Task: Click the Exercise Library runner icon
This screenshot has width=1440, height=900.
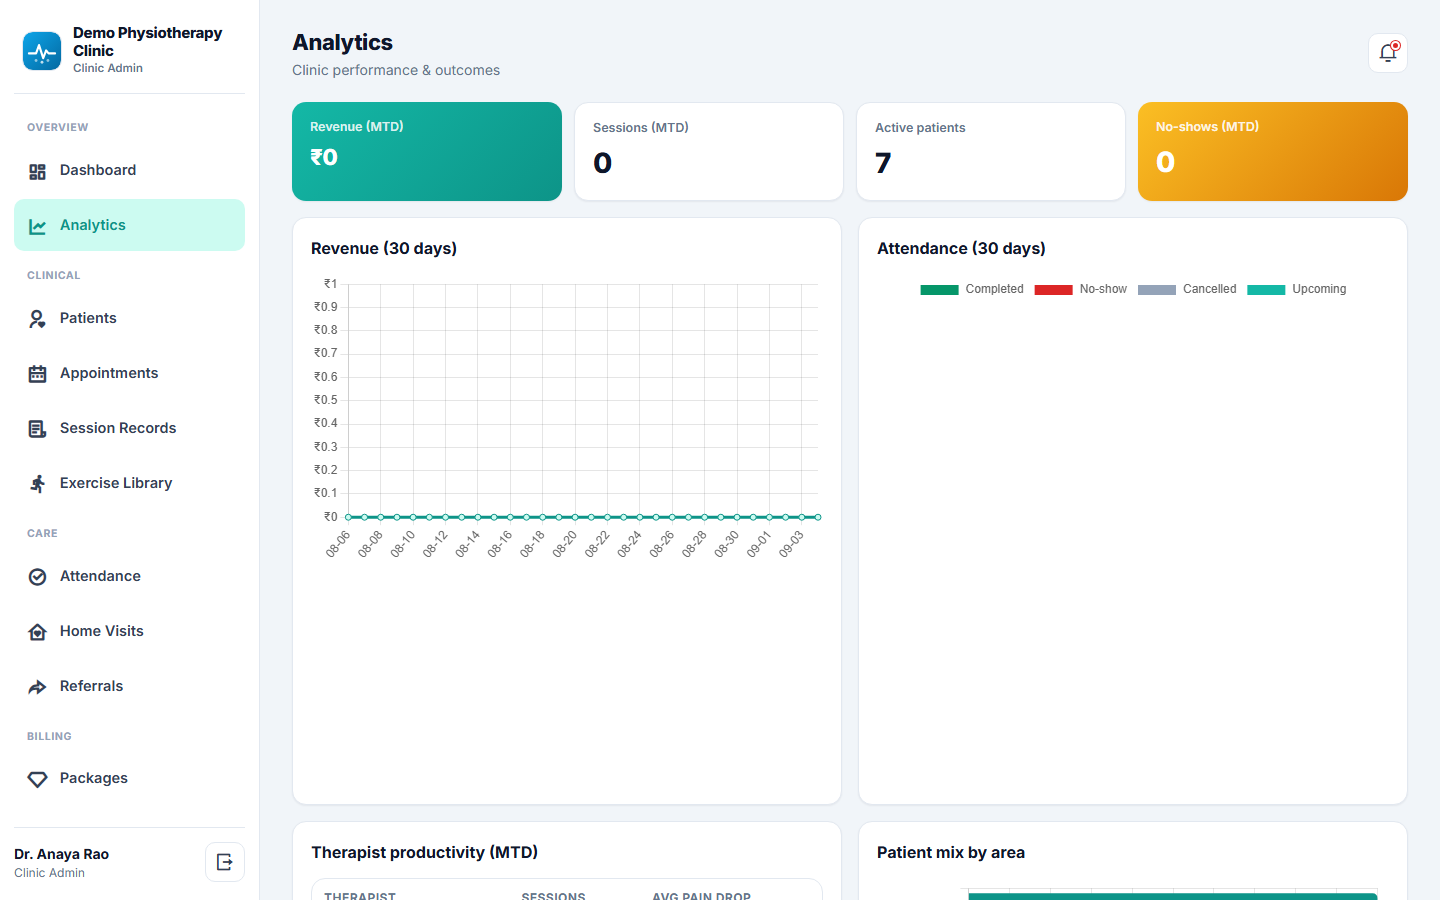Action: click(38, 484)
